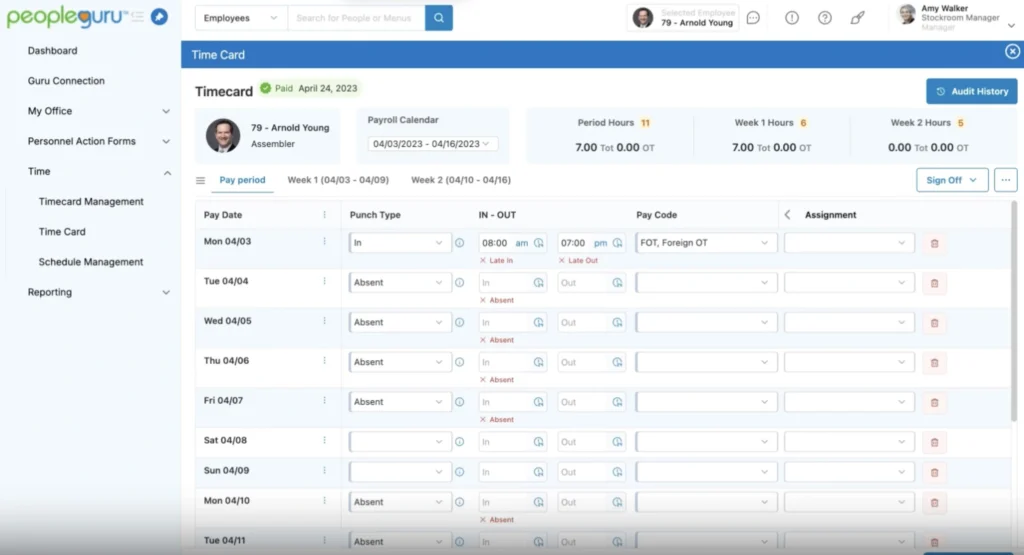The image size is (1024, 555).
Task: Open the Payroll Calendar date range dropdown
Action: (x=433, y=144)
